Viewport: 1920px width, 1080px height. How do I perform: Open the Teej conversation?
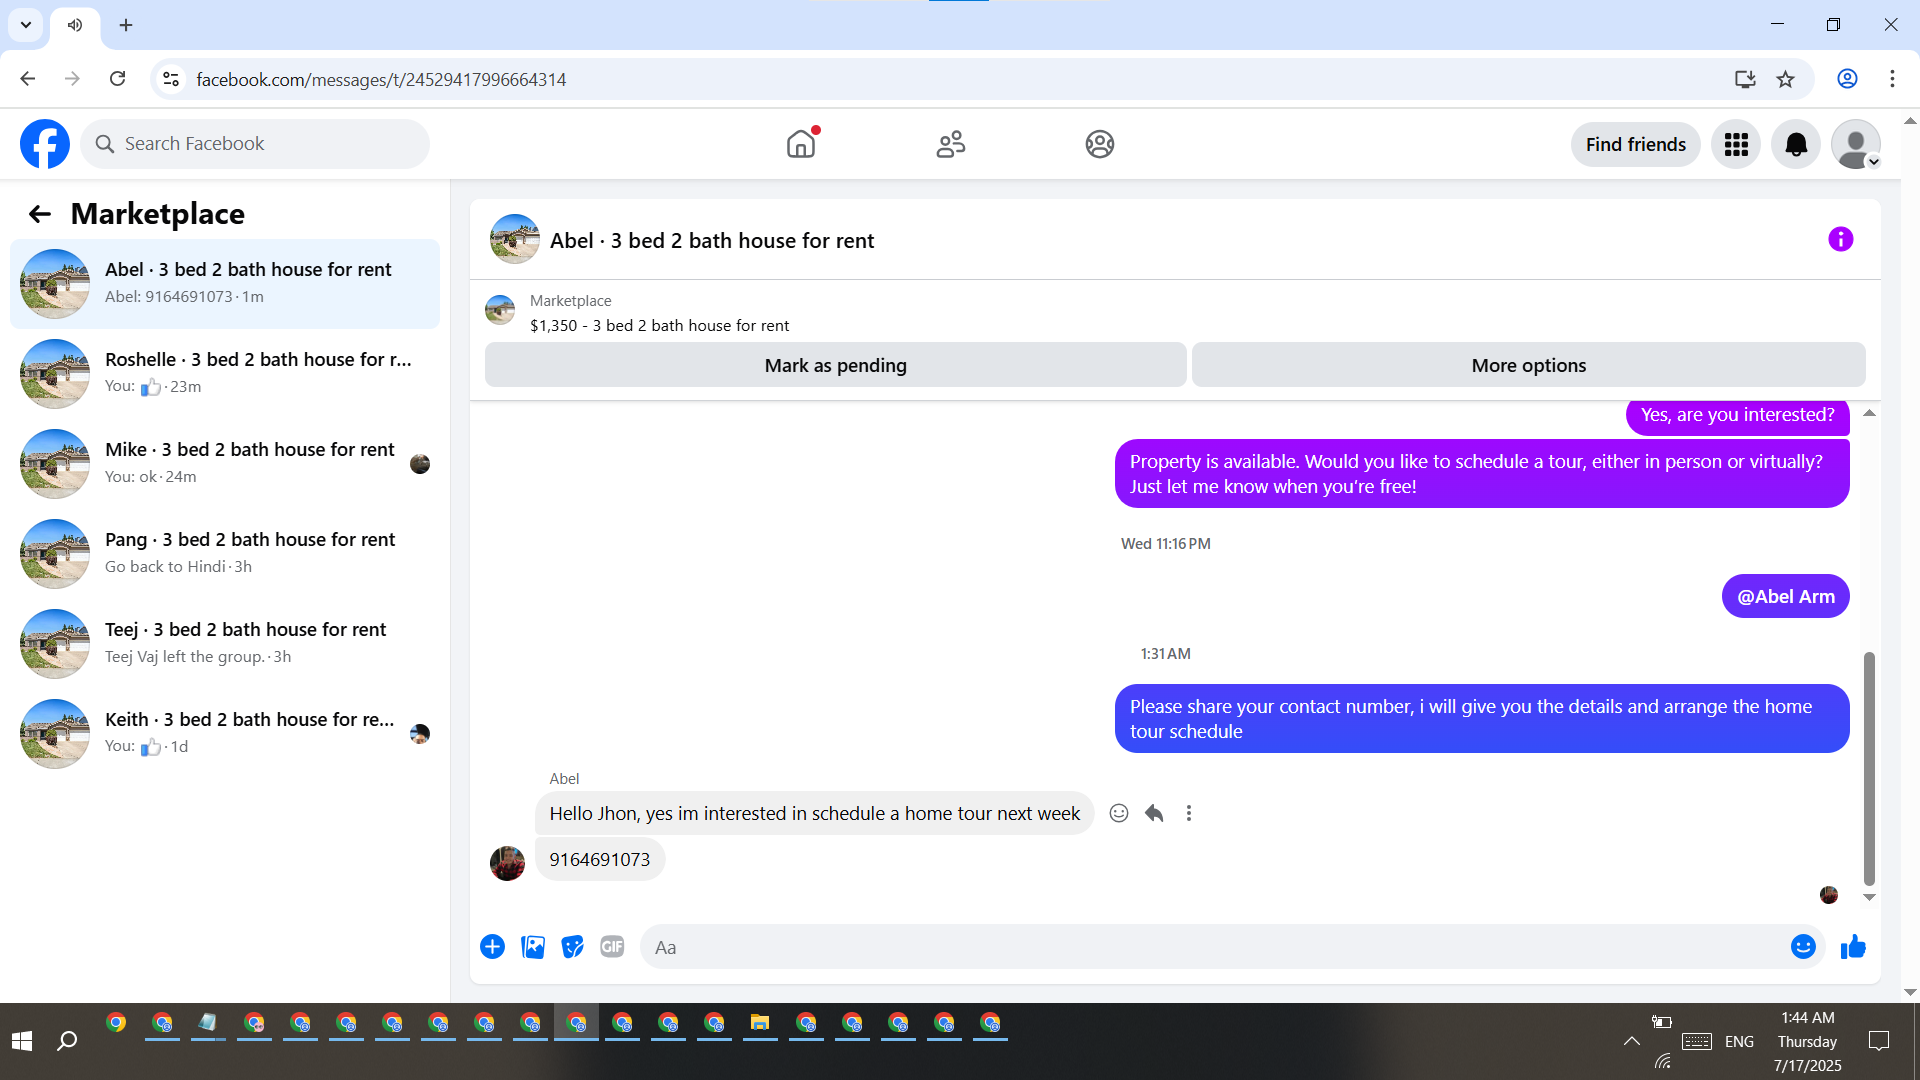[225, 644]
